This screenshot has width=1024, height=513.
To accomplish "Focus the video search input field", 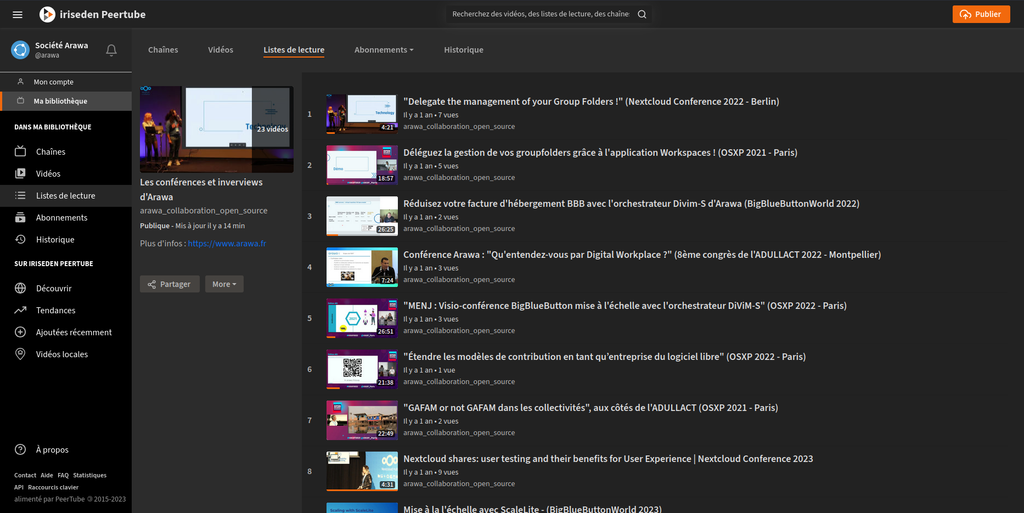I will tap(541, 14).
